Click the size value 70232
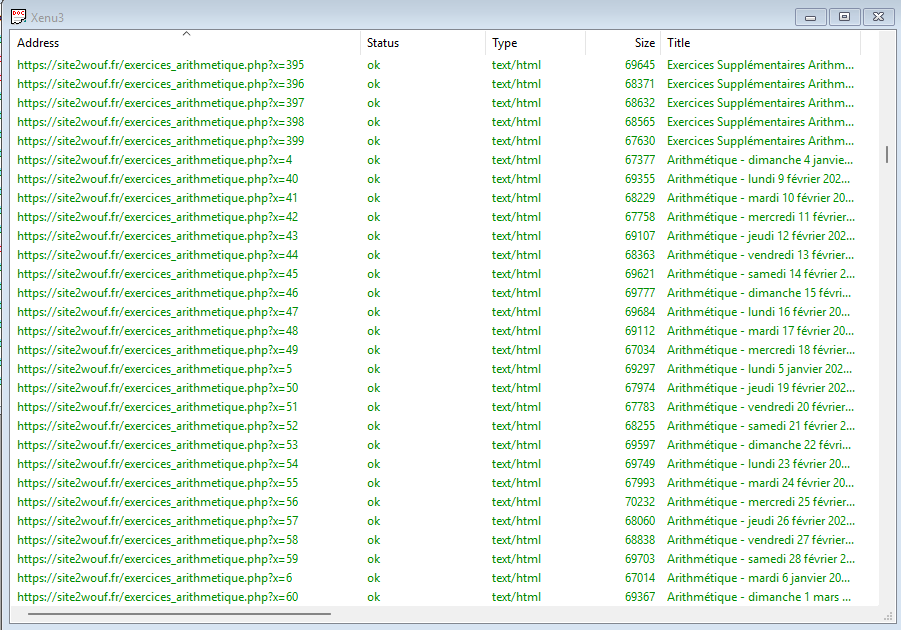 [640, 502]
